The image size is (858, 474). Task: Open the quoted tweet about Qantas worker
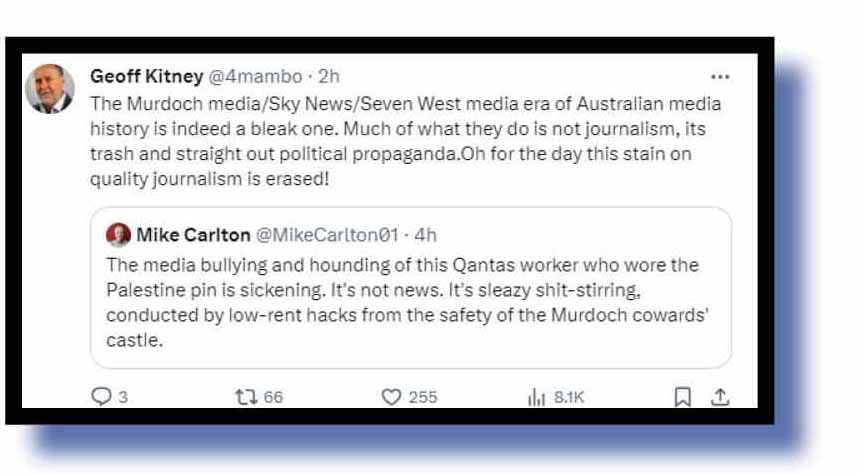410,302
